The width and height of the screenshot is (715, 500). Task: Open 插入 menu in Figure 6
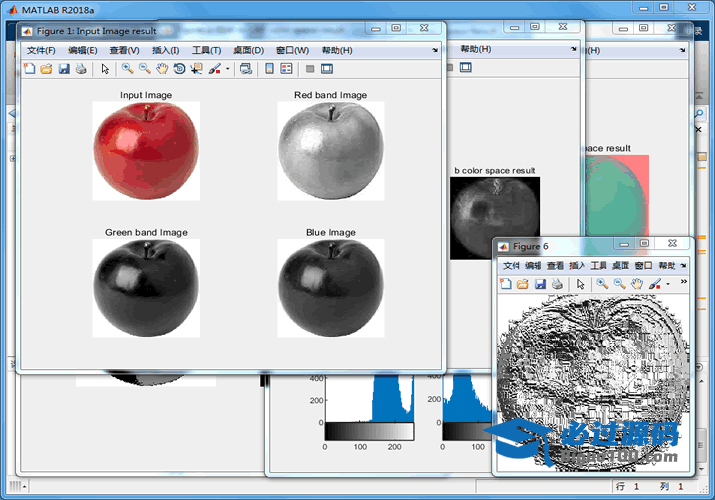coord(577,265)
